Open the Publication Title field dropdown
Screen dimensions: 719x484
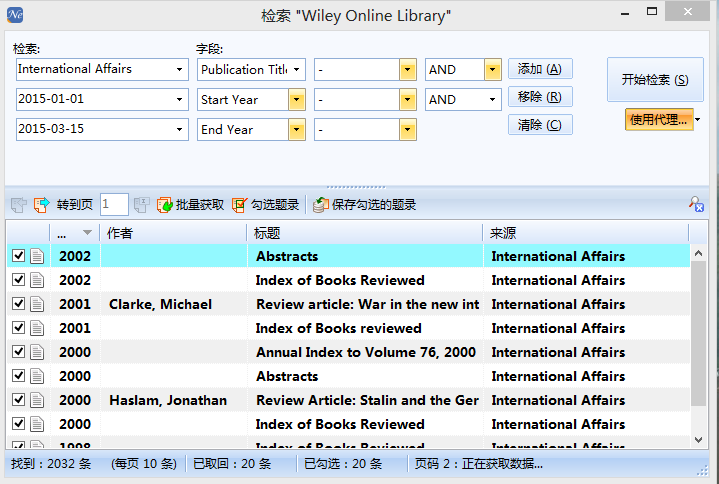click(297, 70)
